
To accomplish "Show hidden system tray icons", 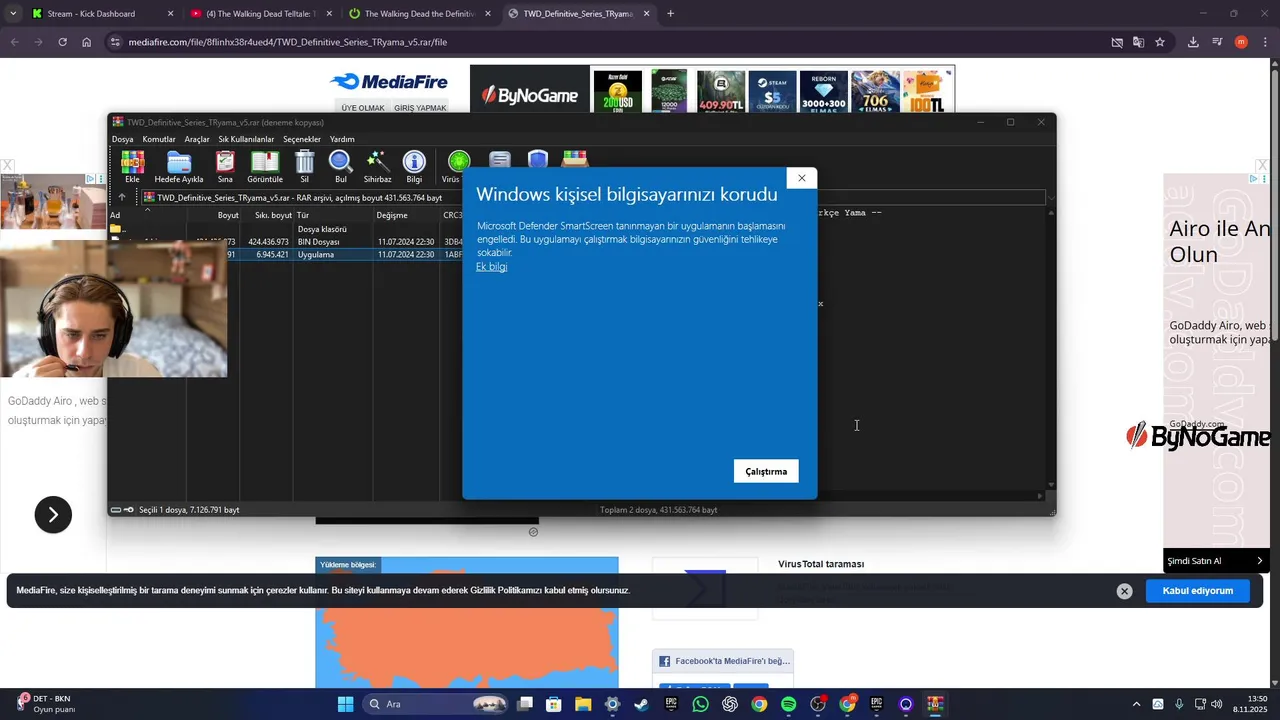I will point(1136,704).
